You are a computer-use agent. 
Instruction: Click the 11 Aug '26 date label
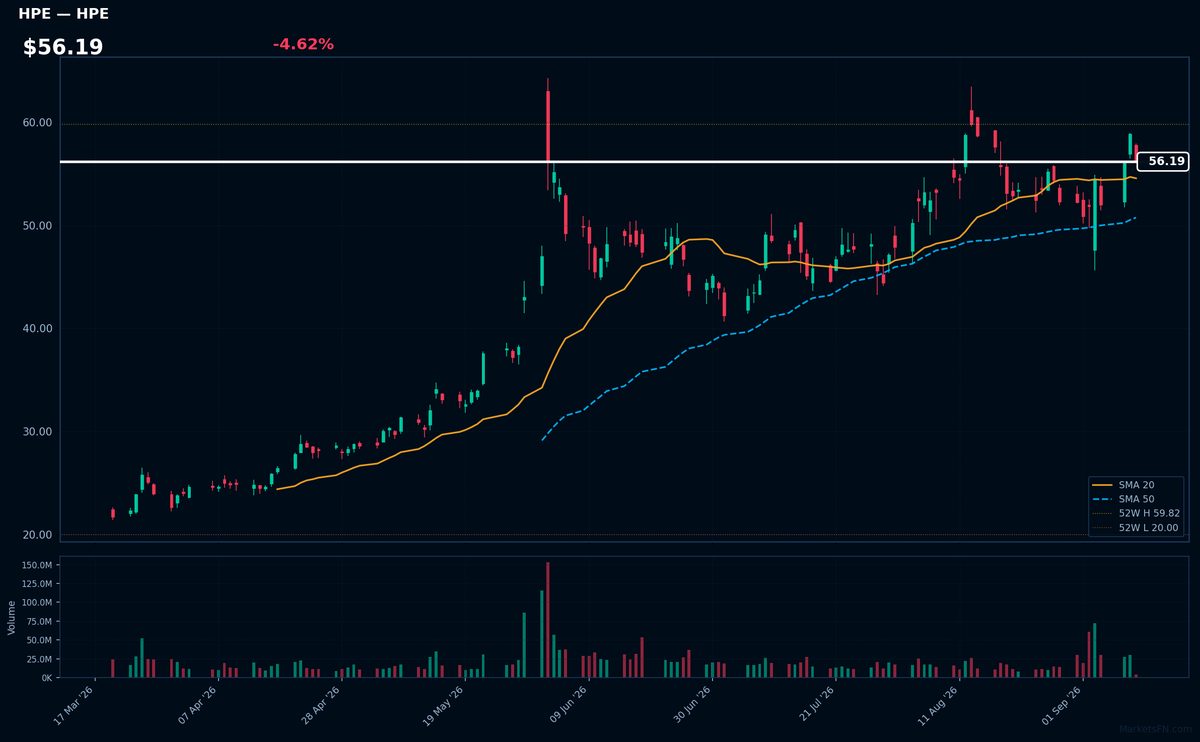(x=938, y=705)
